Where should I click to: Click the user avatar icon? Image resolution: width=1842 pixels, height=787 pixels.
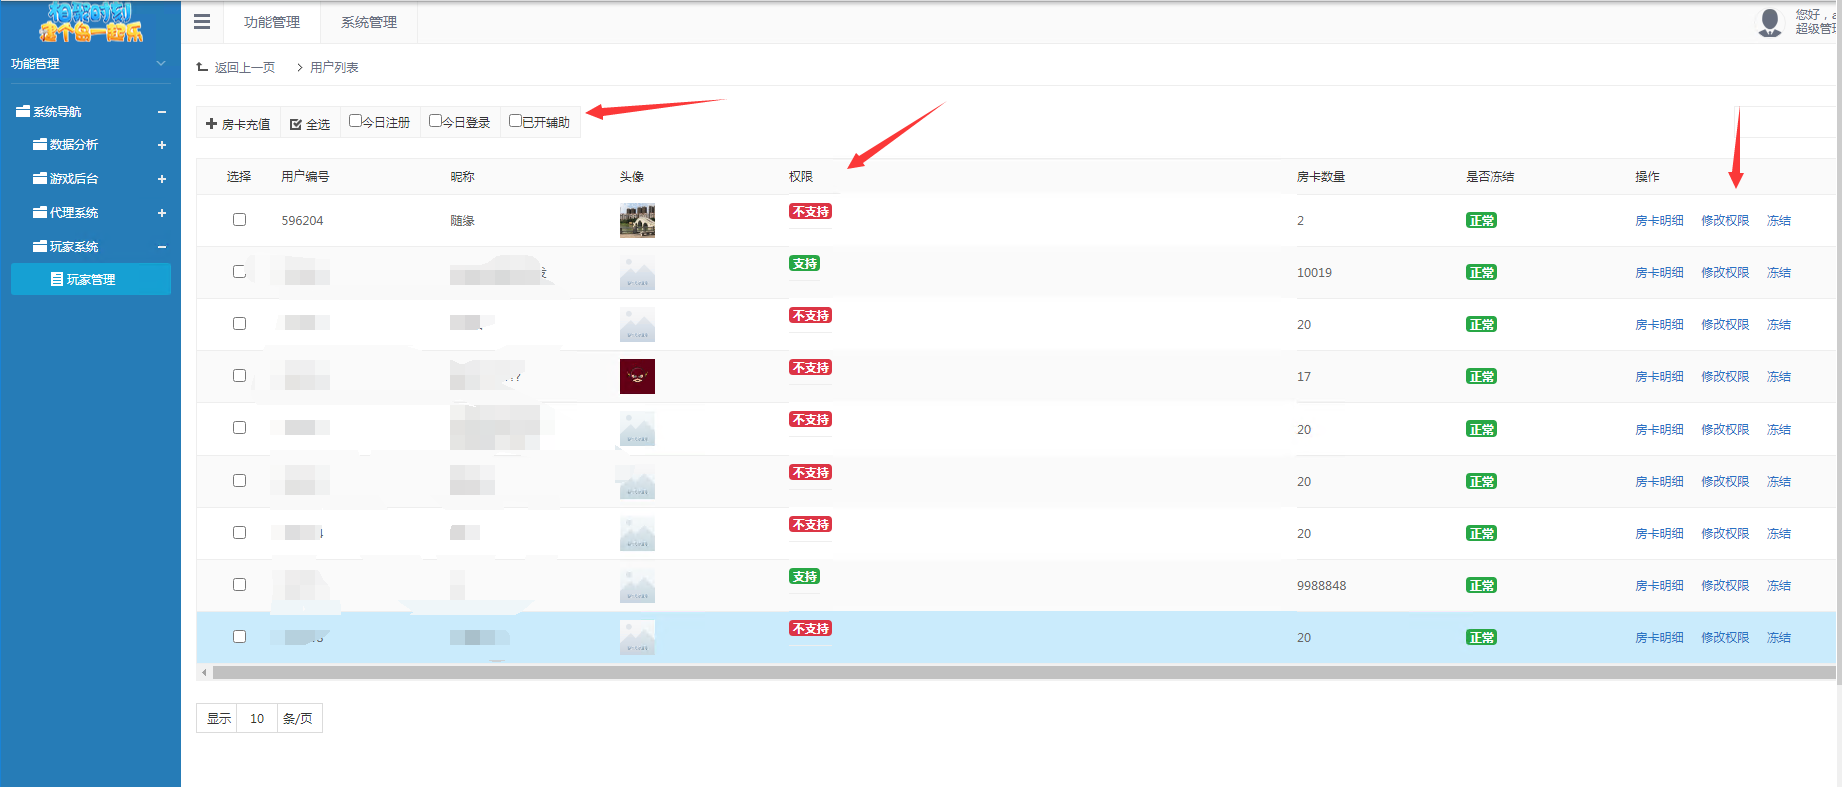(x=1770, y=22)
